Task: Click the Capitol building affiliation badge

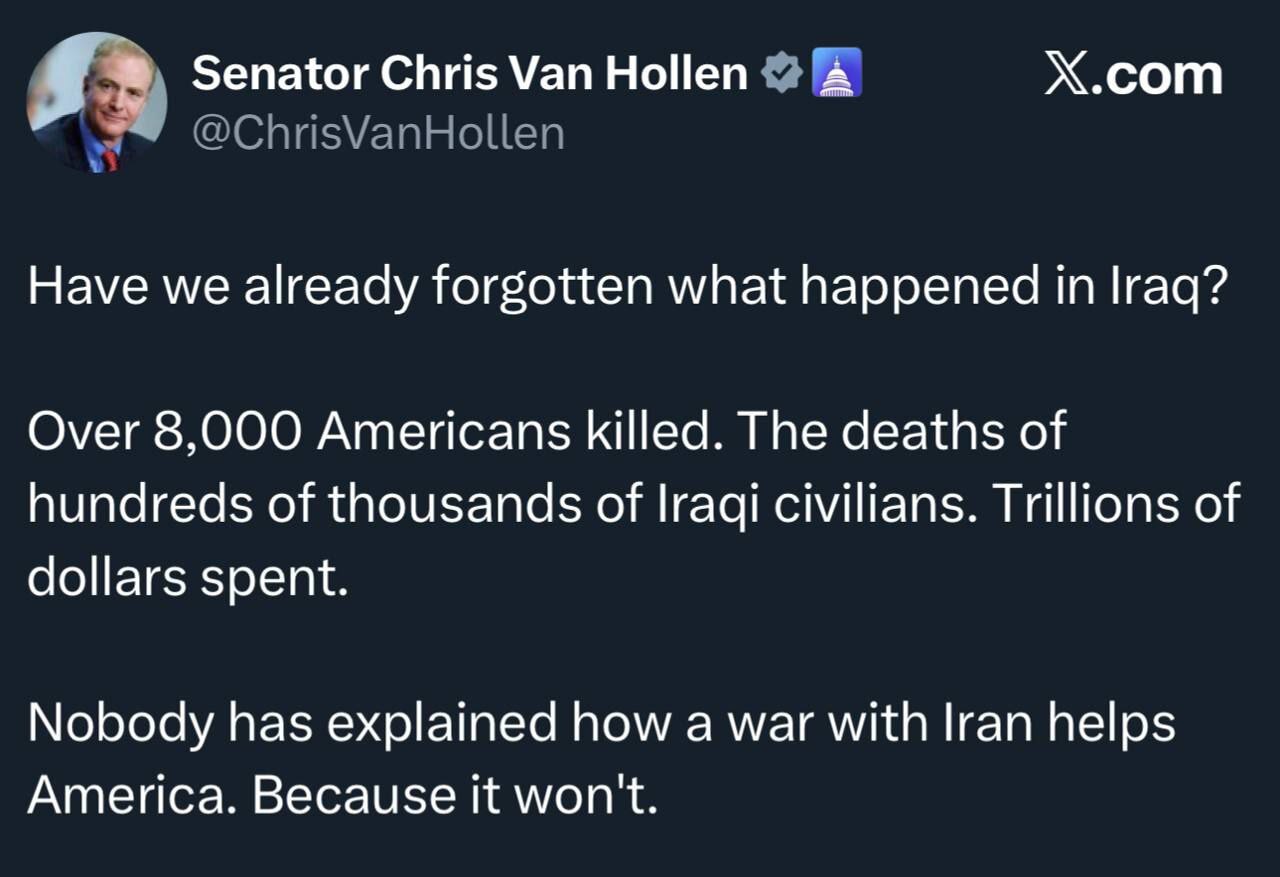Action: [x=833, y=75]
